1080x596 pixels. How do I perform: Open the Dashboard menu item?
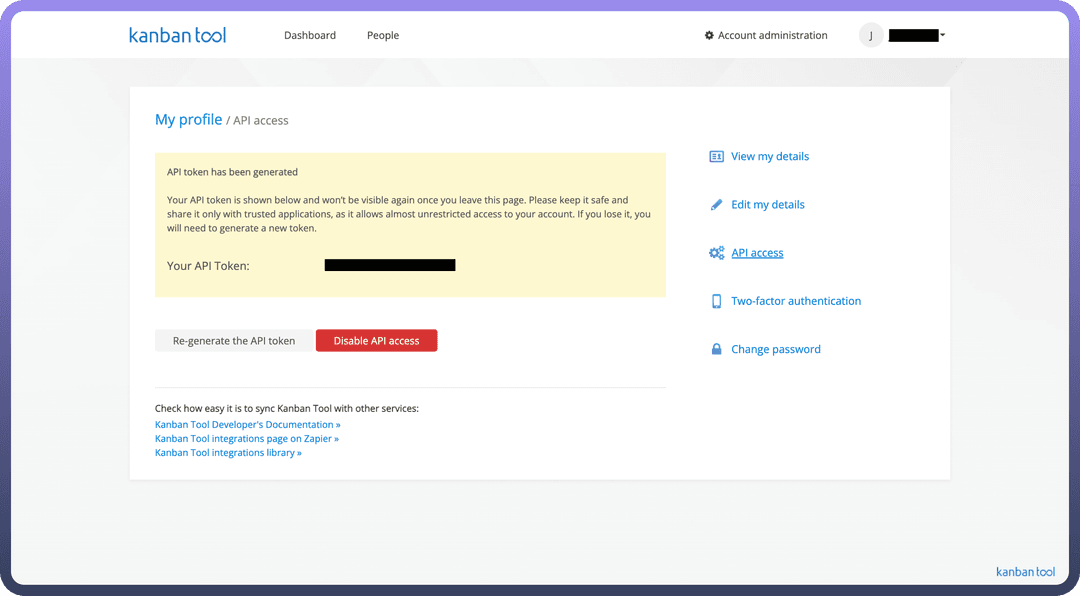pos(310,35)
